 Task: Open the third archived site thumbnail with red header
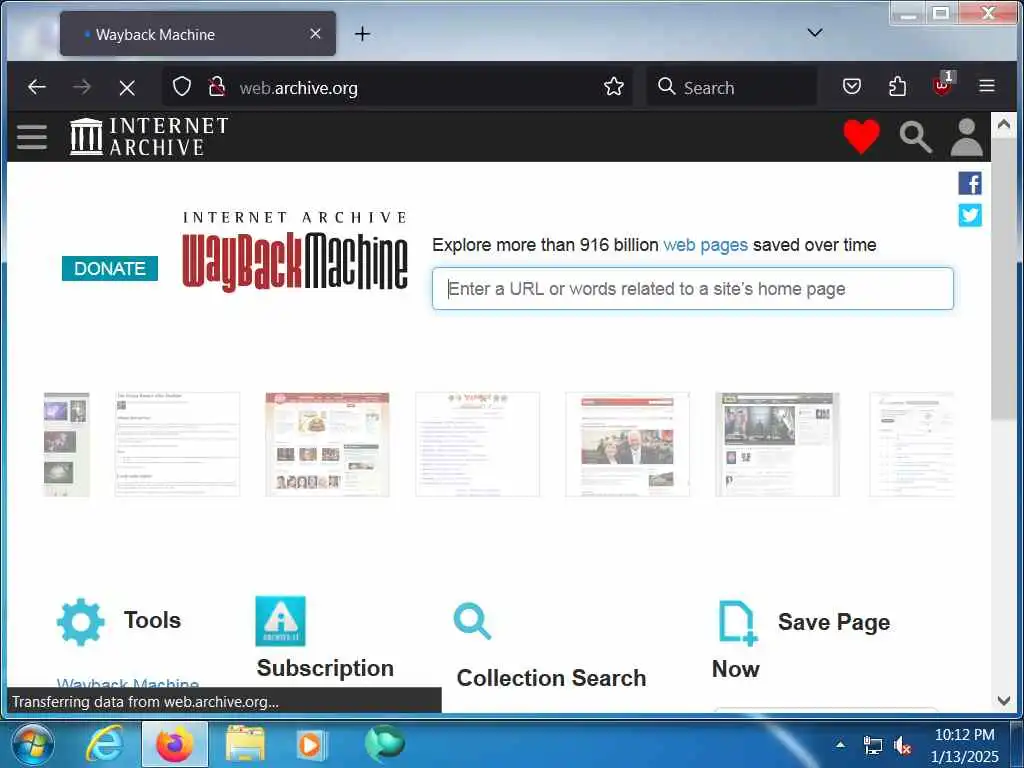pyautogui.click(x=327, y=444)
